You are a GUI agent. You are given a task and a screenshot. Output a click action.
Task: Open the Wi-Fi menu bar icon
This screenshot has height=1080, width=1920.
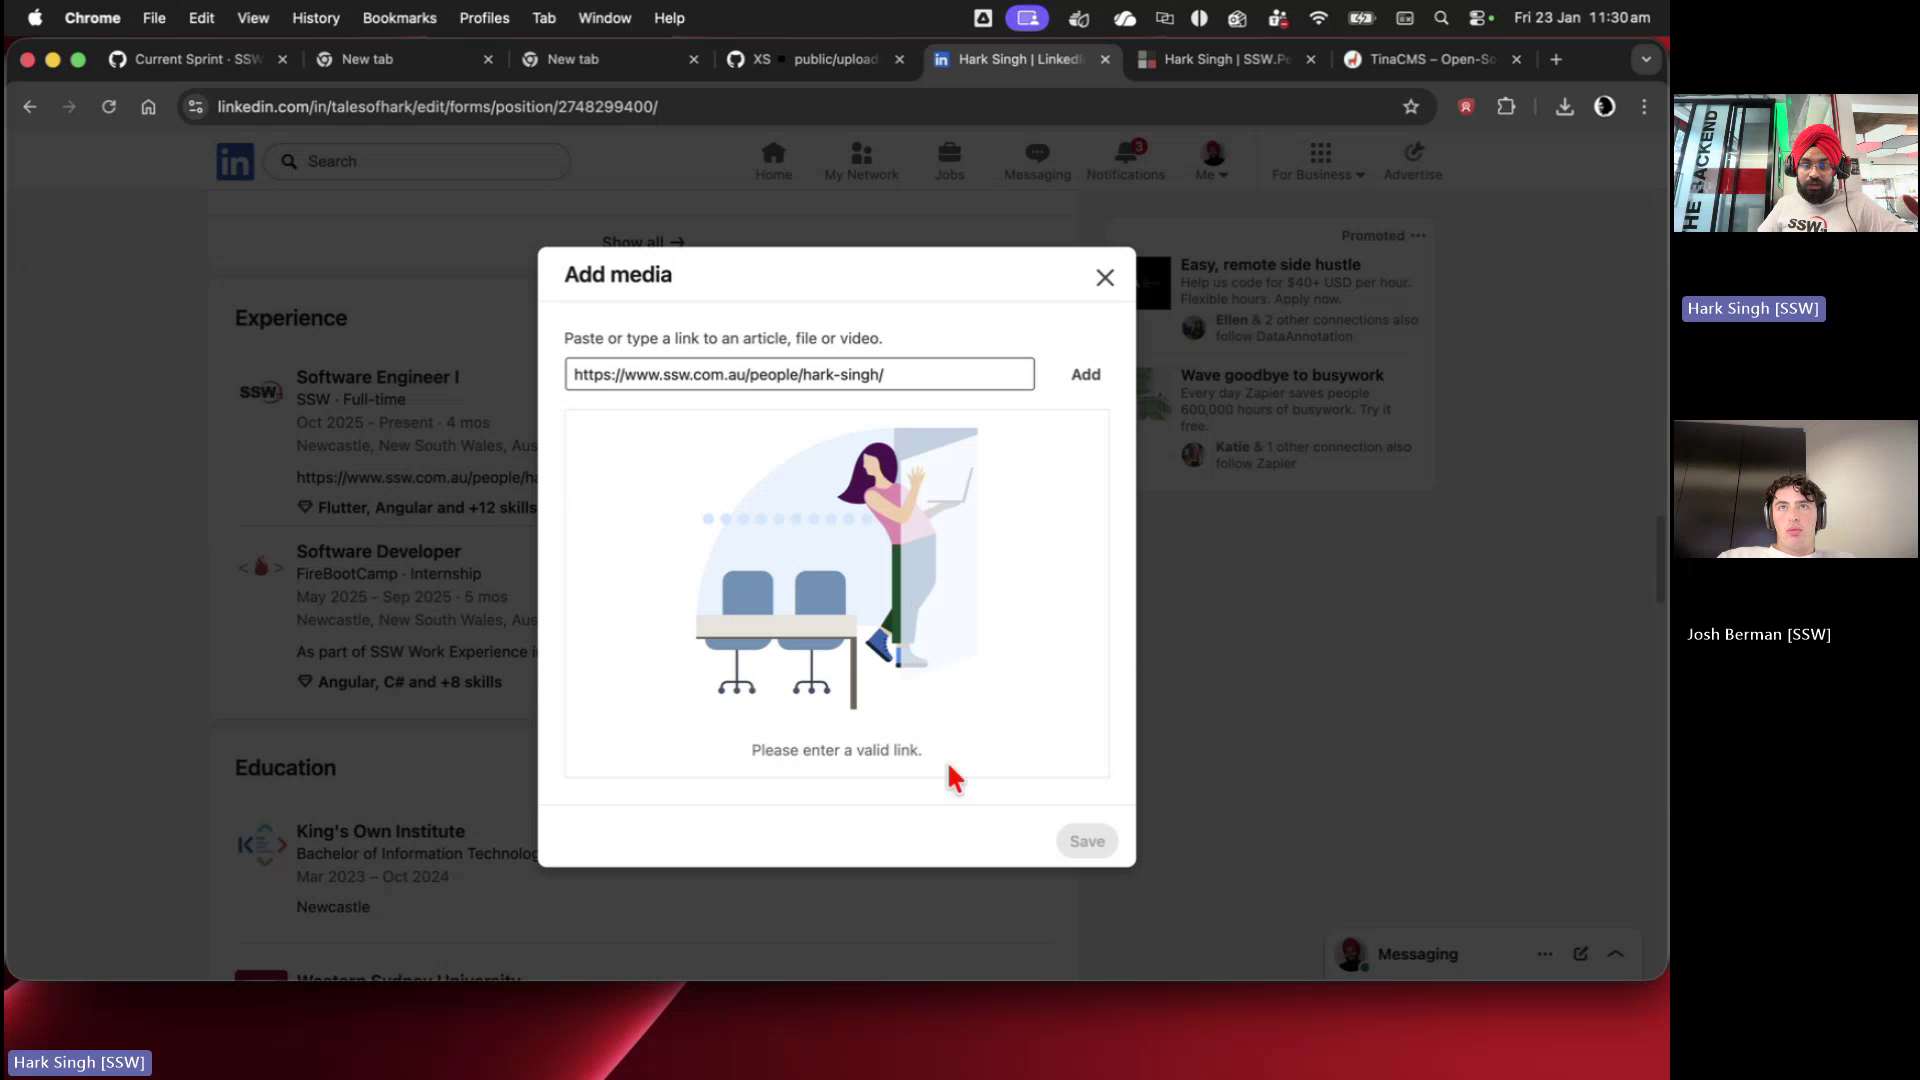[x=1319, y=17]
